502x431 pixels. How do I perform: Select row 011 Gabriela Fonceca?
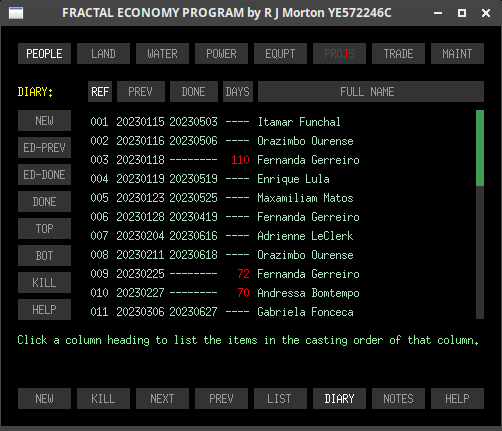222,312
